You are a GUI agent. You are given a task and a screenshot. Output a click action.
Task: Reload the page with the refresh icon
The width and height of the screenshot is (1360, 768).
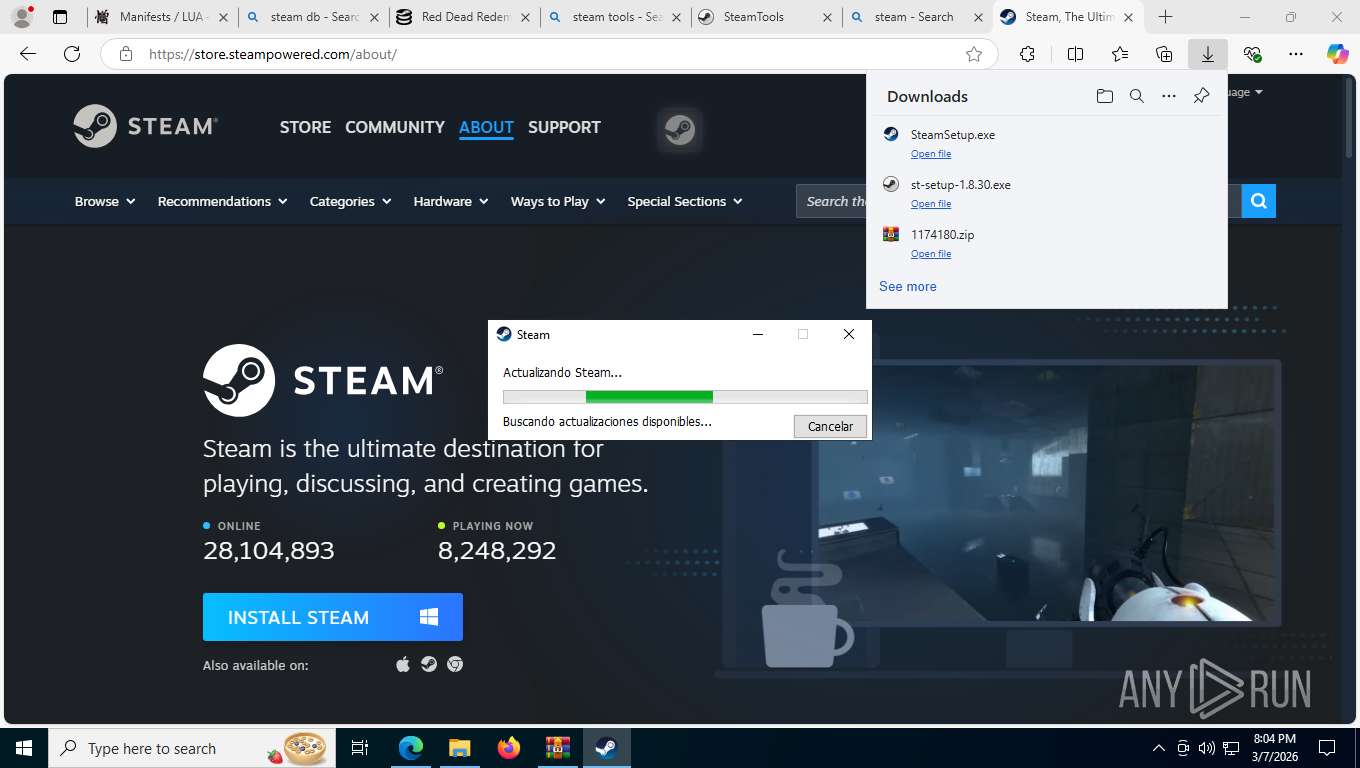72,54
